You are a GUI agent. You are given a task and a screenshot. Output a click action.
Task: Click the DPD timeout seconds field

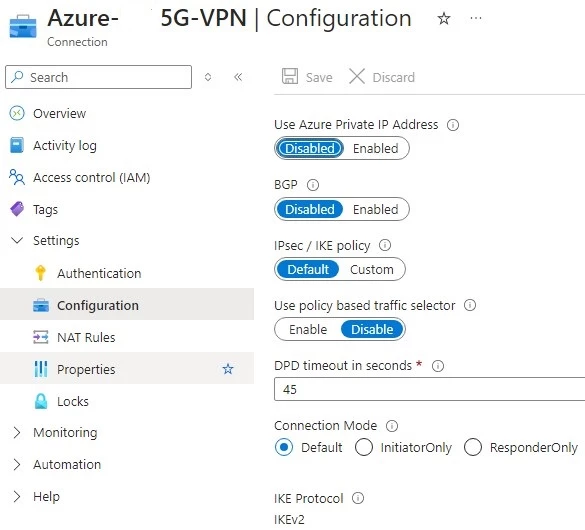pyautogui.click(x=429, y=389)
